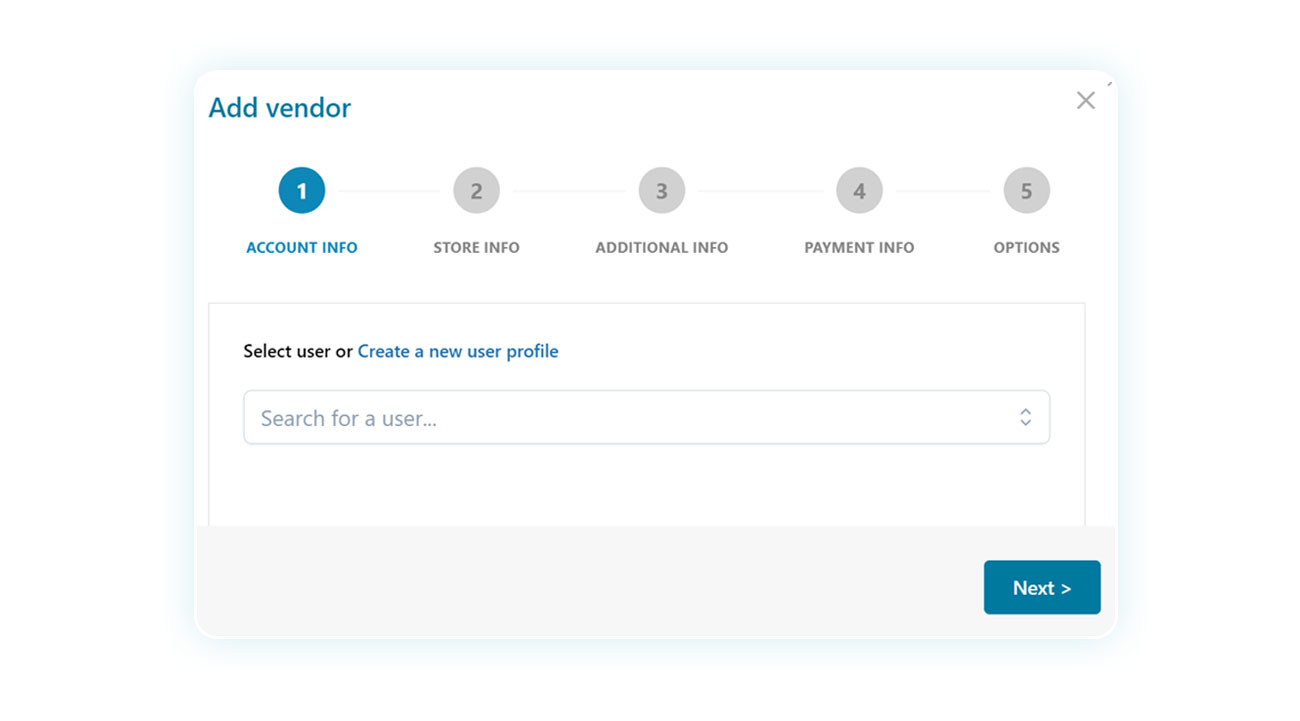Viewport: 1300px width, 721px height.
Task: Click the connector line between steps 3 and 4
Action: point(760,191)
